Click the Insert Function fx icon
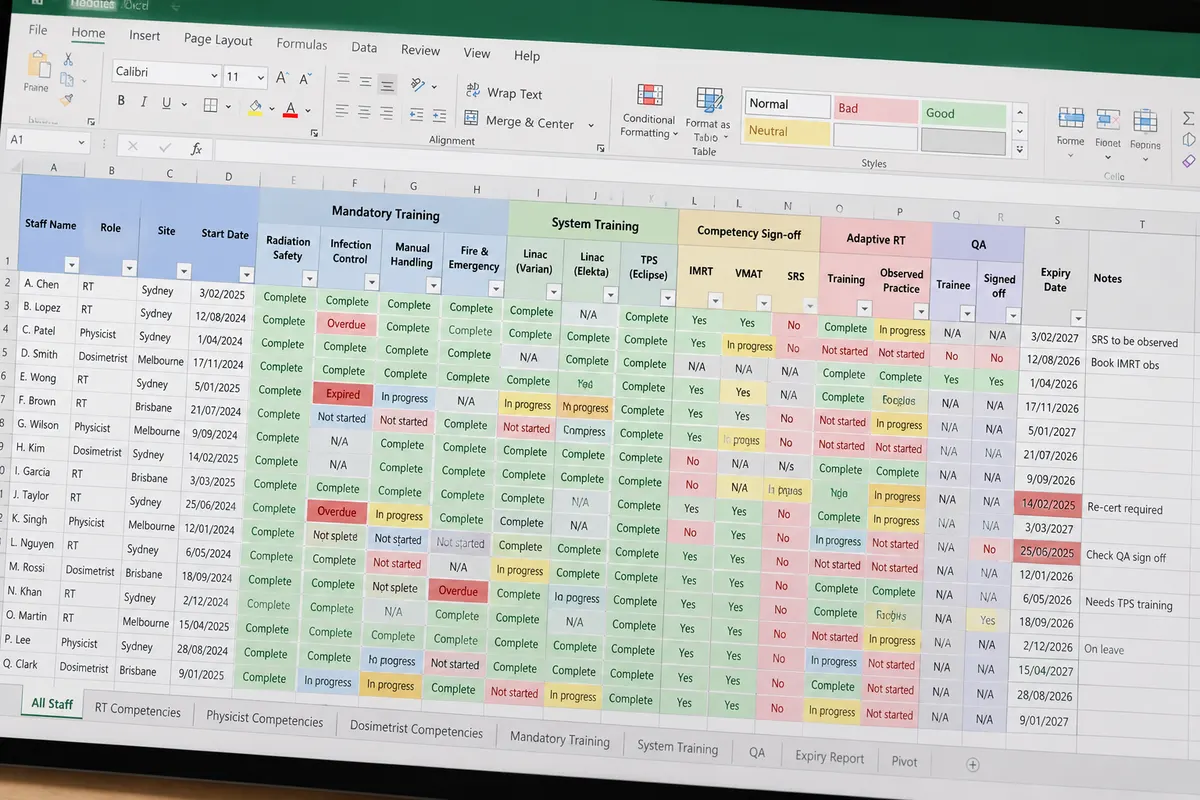This screenshot has height=800, width=1200. click(x=196, y=149)
